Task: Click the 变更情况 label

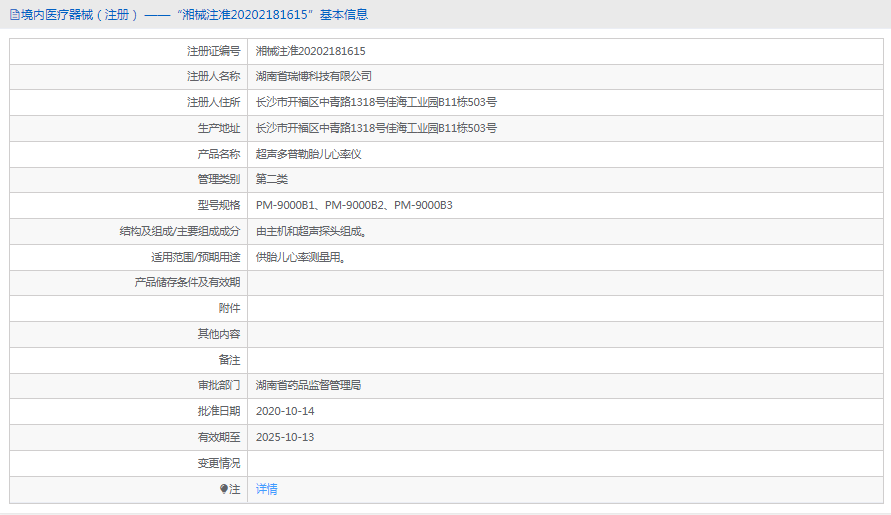Action: tap(219, 463)
